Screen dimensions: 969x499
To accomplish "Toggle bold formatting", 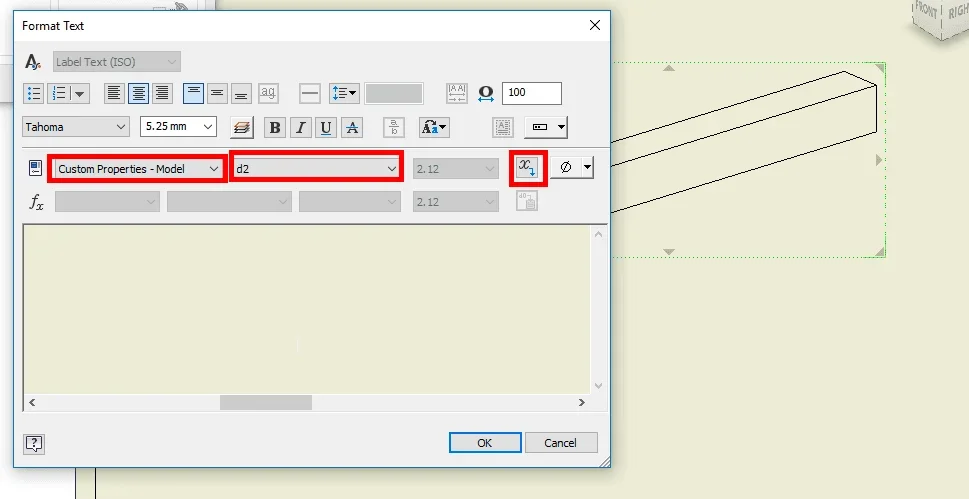I will pyautogui.click(x=275, y=128).
